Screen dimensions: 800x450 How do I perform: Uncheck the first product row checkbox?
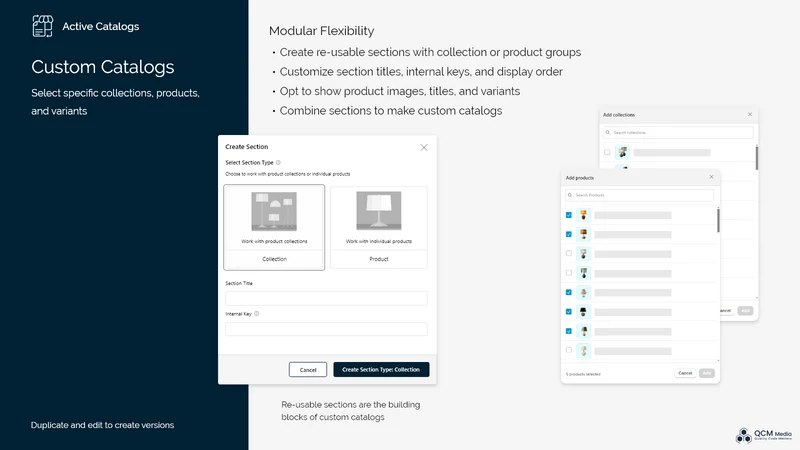[568, 215]
